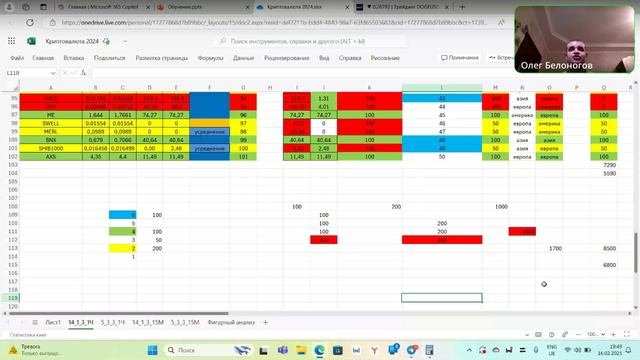This screenshot has width=640, height=360.
Task: Switch to the Лист1 sheet tab
Action: [53, 322]
